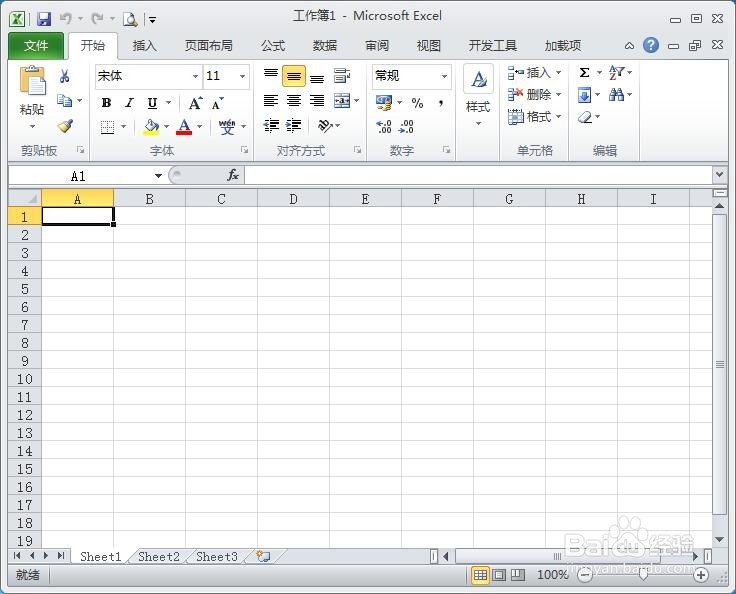Expand the formula bar
Viewport: 736px width, 594px height.
[x=720, y=175]
